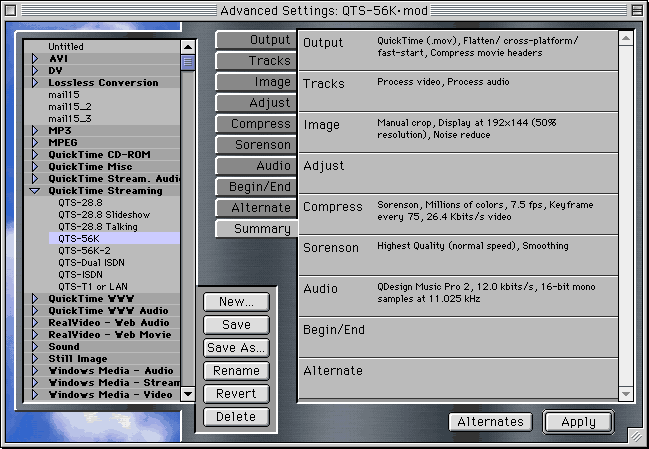Viewport: 649px width, 449px height.
Task: Switch to the Adjust tab
Action: click(x=256, y=103)
